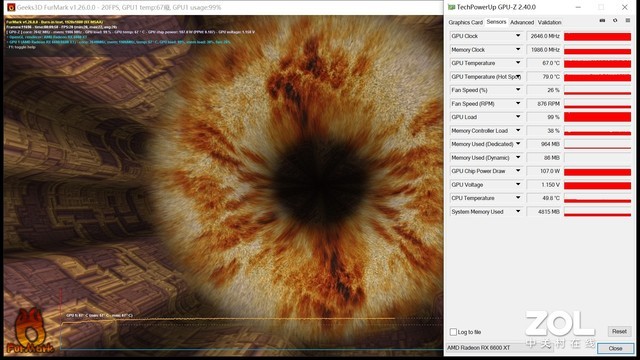Viewport: 640px width, 360px height.
Task: Switch to the Sensors tab
Action: coord(496,22)
